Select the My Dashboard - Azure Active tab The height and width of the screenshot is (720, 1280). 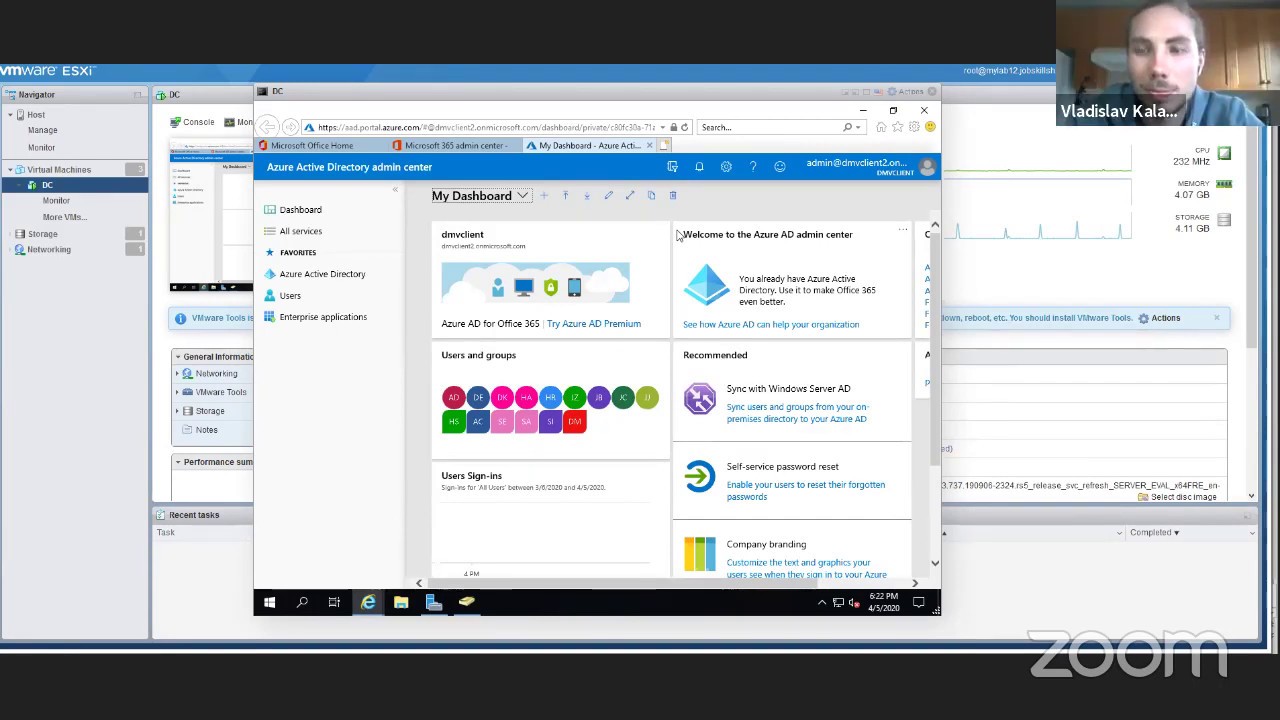click(x=590, y=146)
